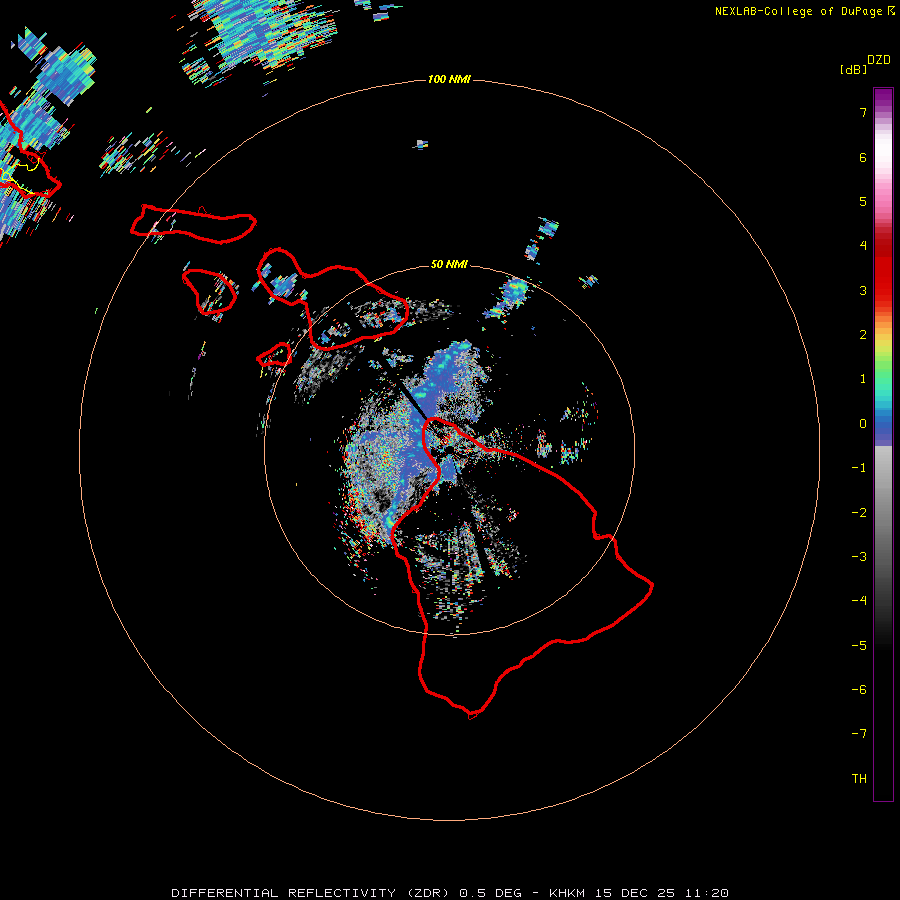Click the purple top of the color bar

pyautogui.click(x=883, y=98)
